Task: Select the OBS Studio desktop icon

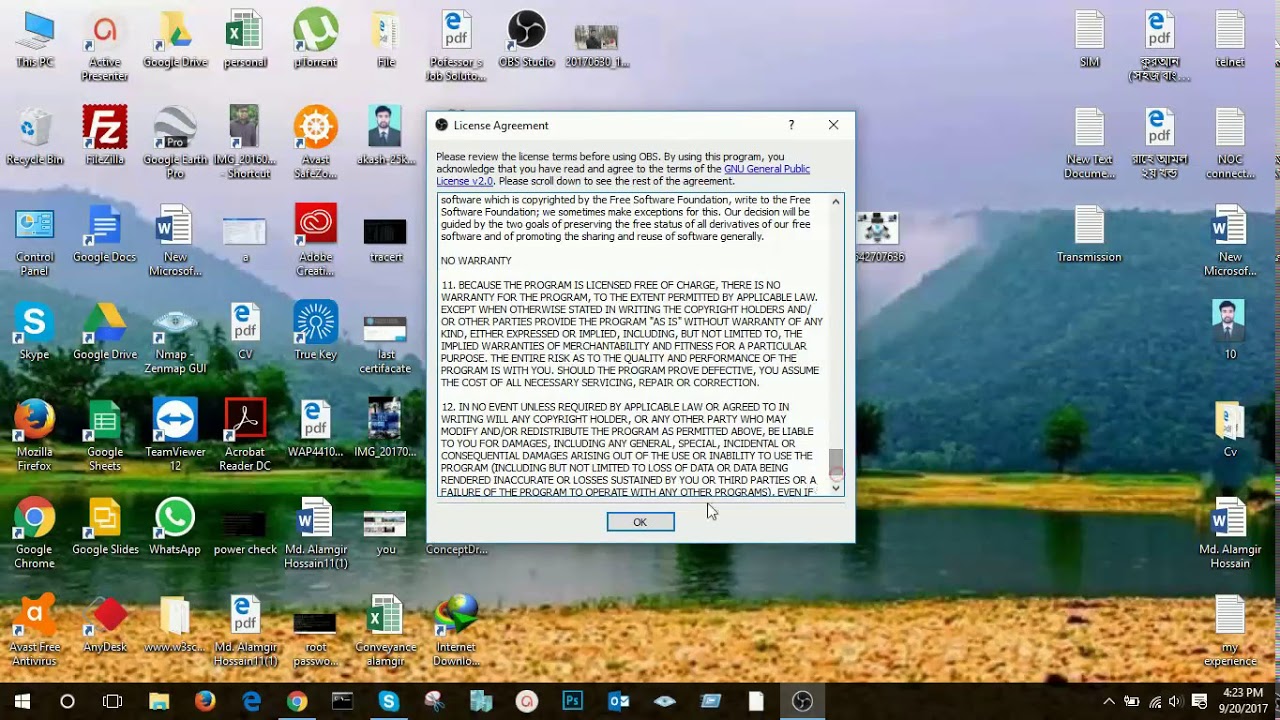Action: pos(526,40)
